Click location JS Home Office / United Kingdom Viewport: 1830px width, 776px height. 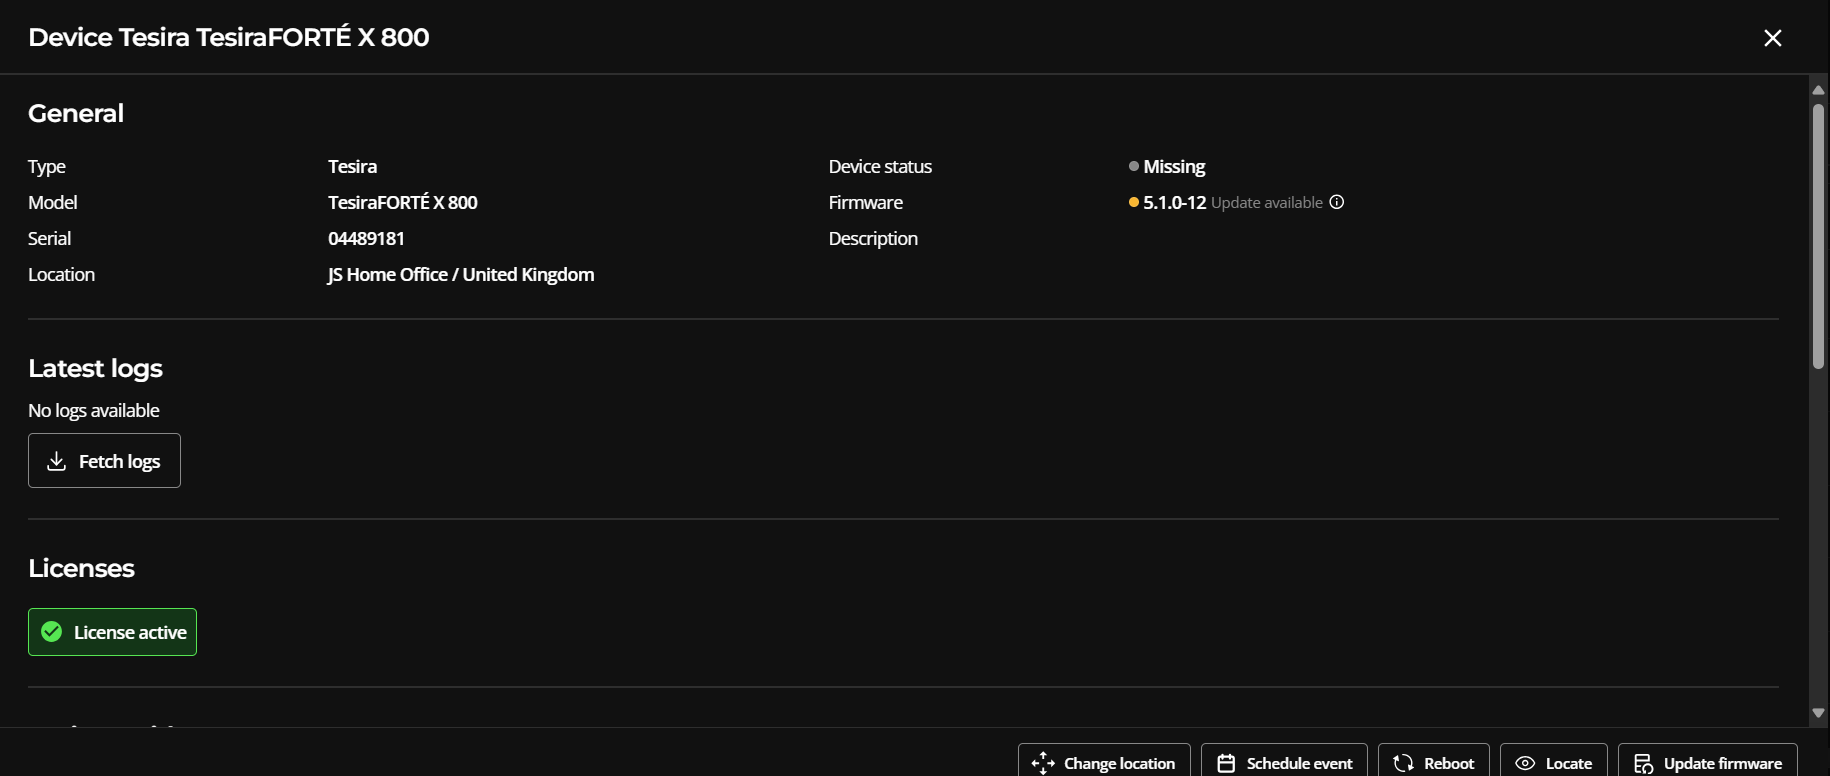click(x=461, y=274)
